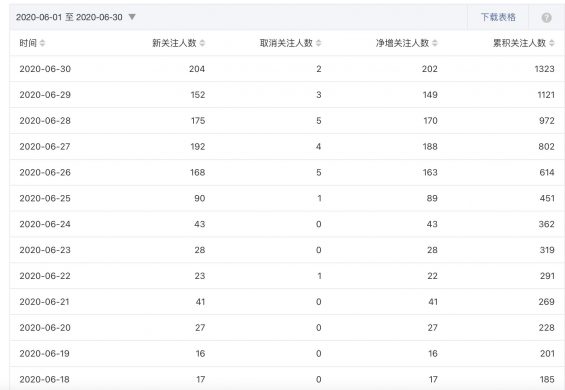Click cumulative followers value 451
Viewport: 565px width, 390px height.
coord(547,198)
